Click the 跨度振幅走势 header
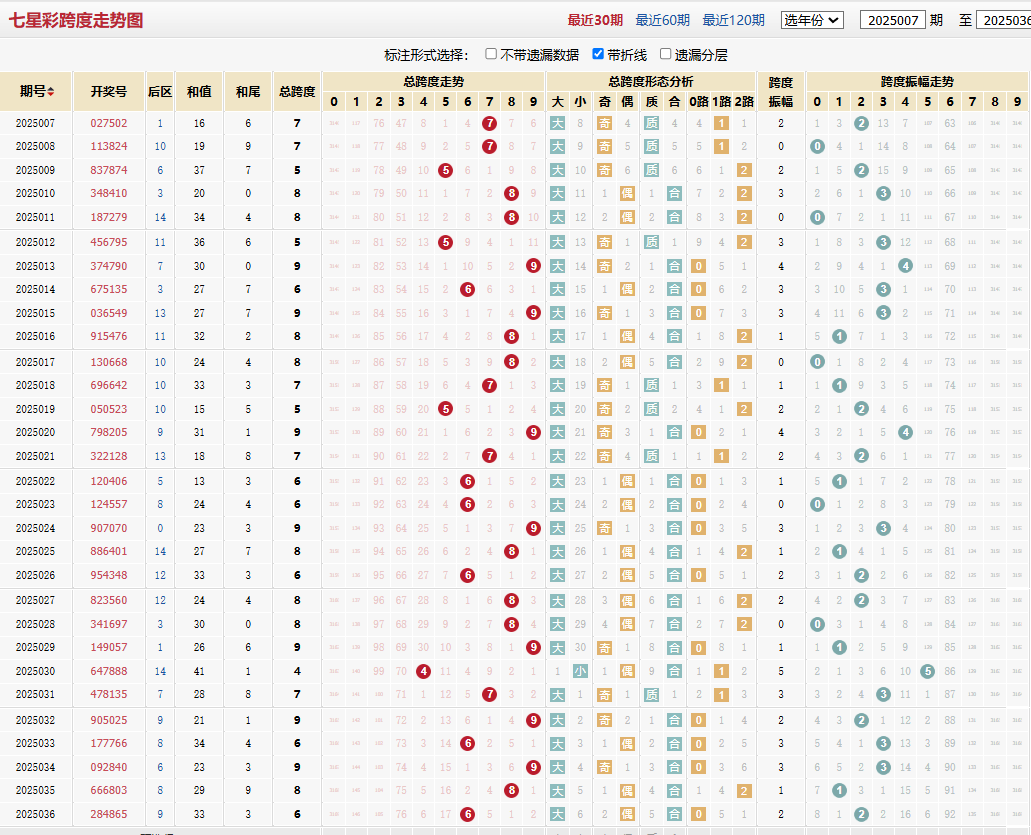1031x835 pixels. 917,82
